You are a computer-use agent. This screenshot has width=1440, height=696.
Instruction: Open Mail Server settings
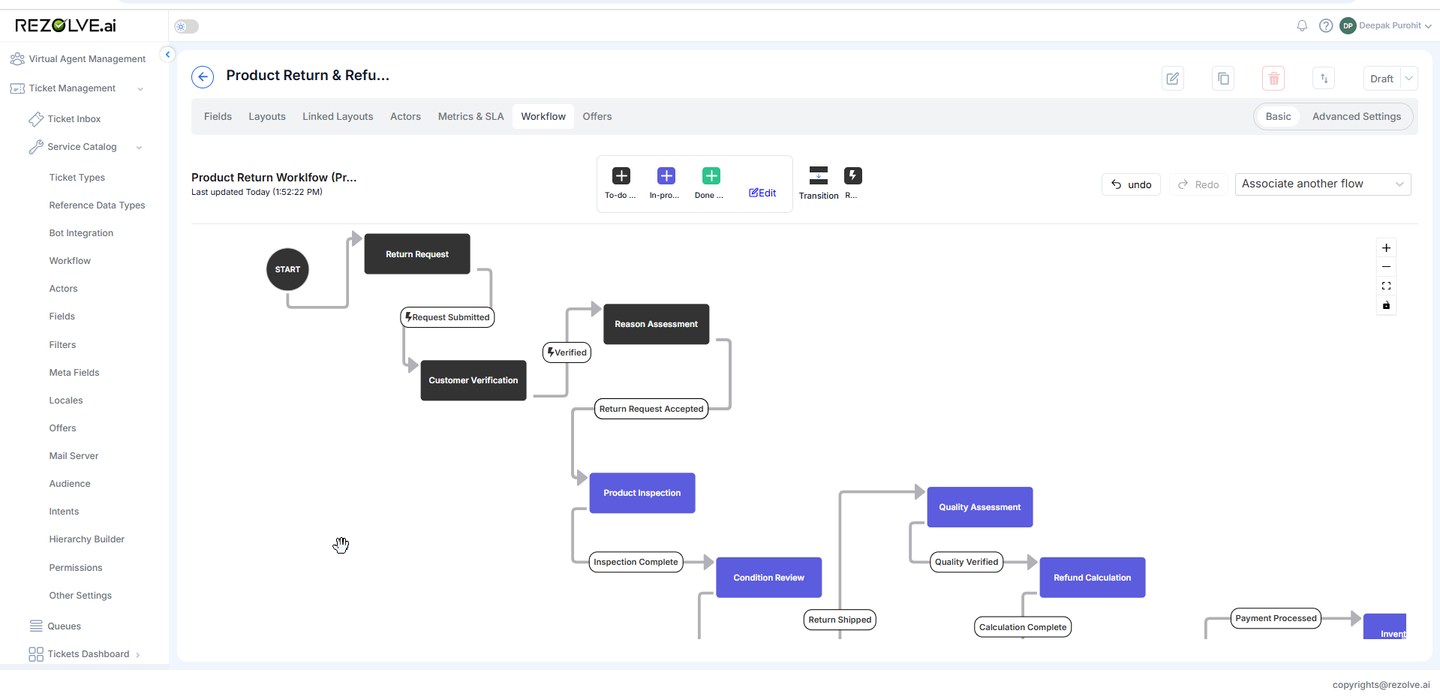(x=74, y=456)
